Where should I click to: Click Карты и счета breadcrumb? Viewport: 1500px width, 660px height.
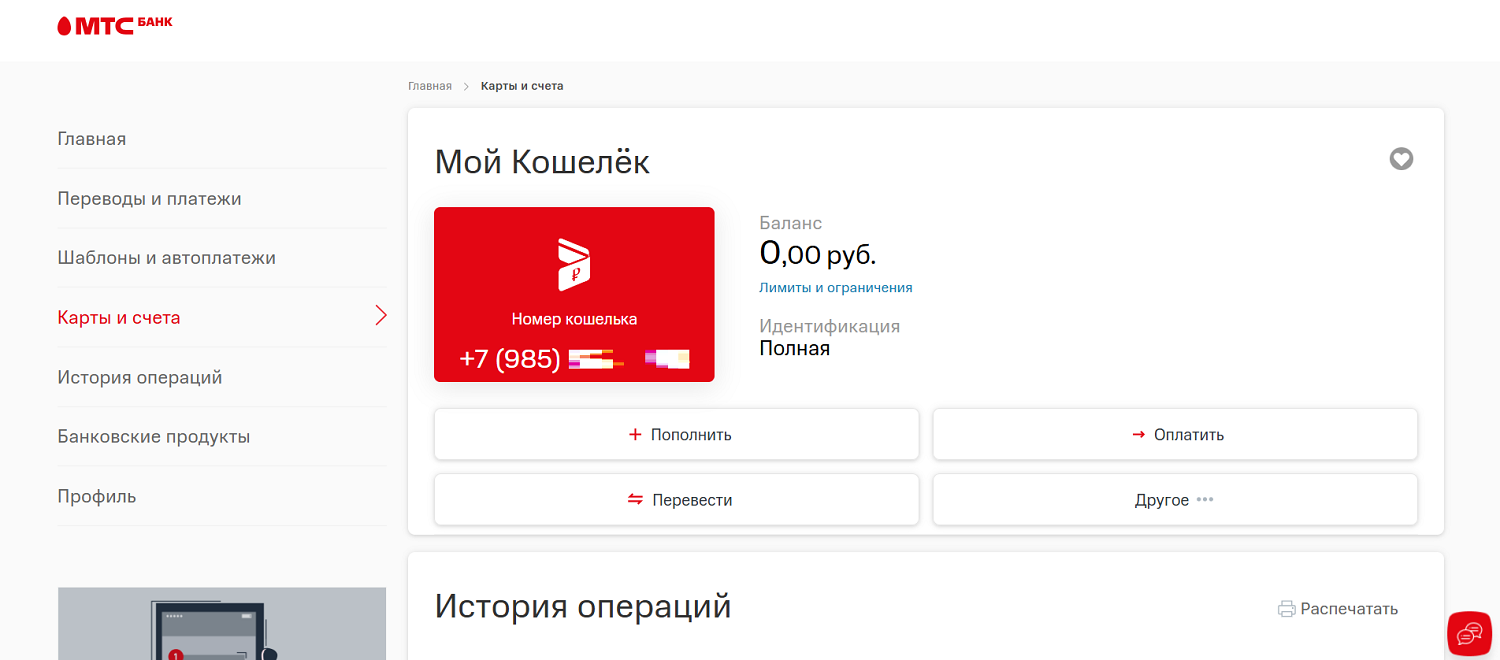[x=522, y=86]
